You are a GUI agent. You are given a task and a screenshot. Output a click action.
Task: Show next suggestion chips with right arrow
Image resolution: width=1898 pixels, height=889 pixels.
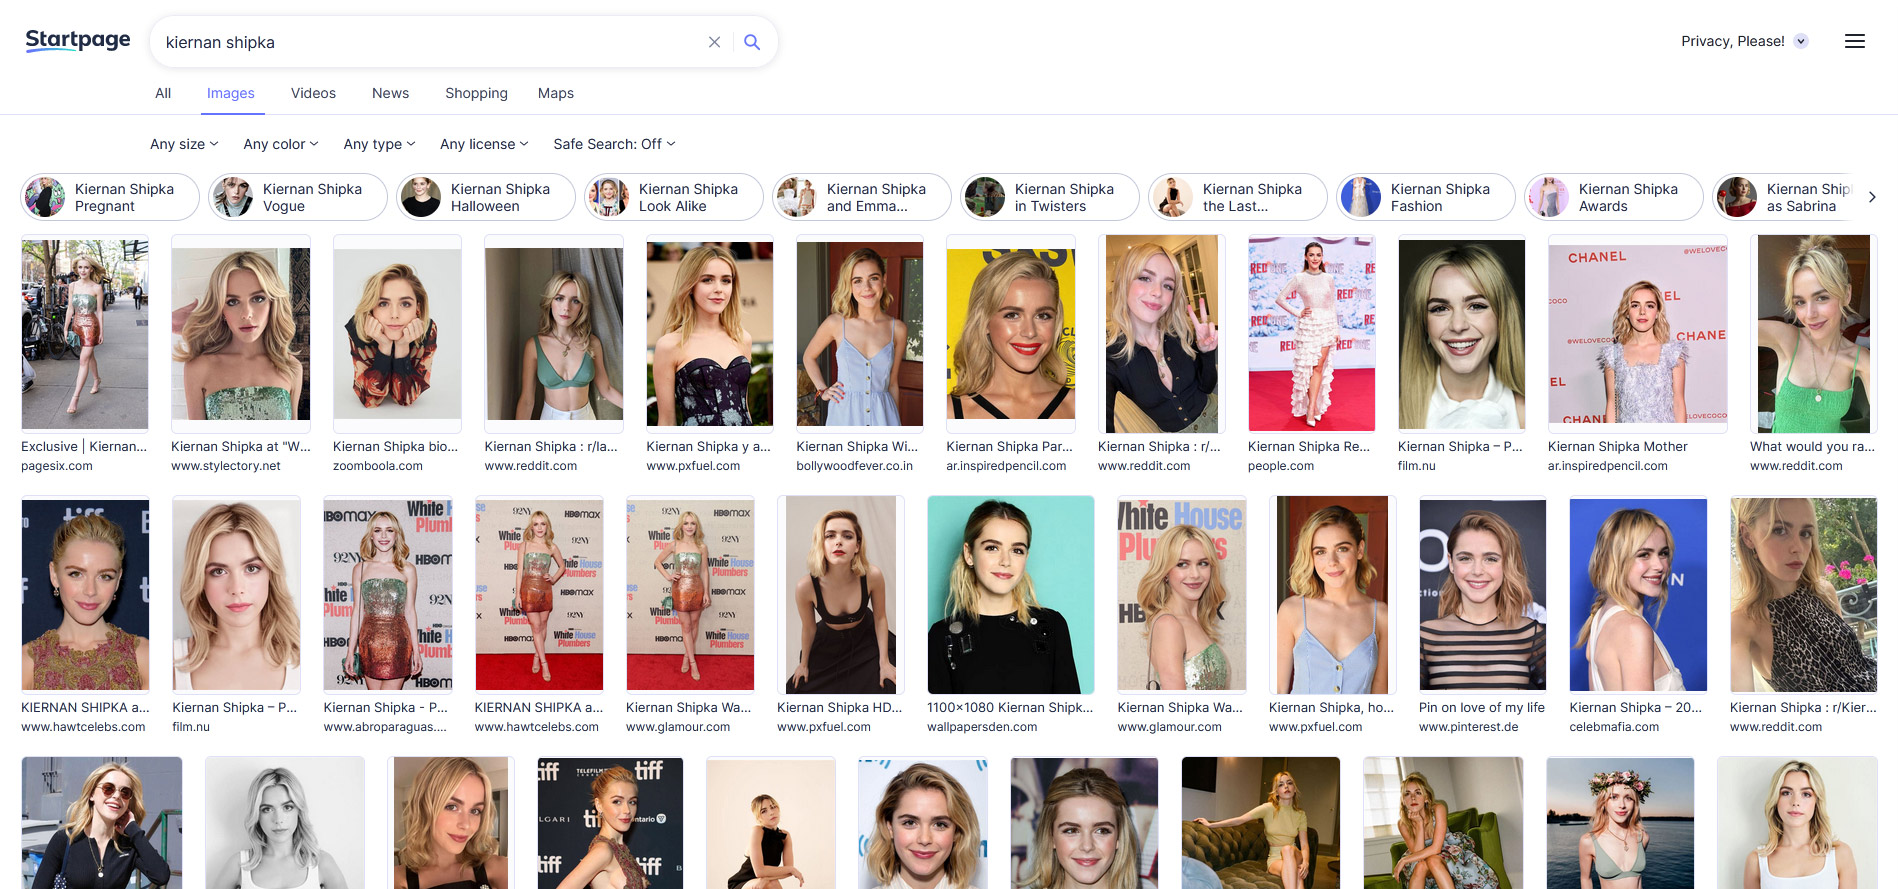(x=1872, y=197)
